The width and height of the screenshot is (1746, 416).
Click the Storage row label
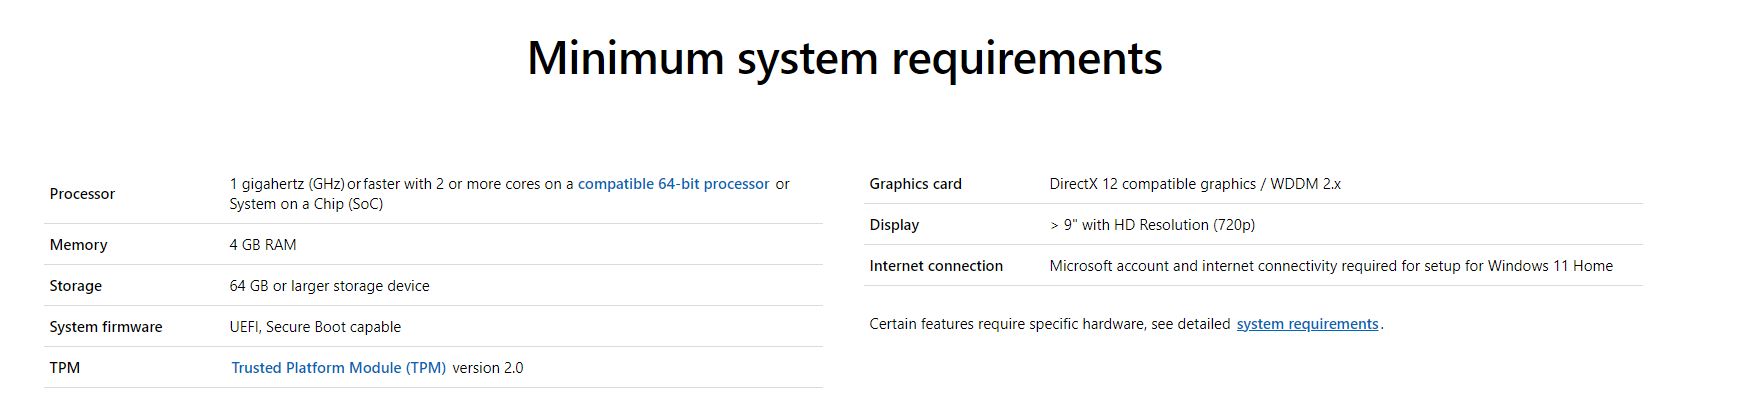tap(75, 286)
